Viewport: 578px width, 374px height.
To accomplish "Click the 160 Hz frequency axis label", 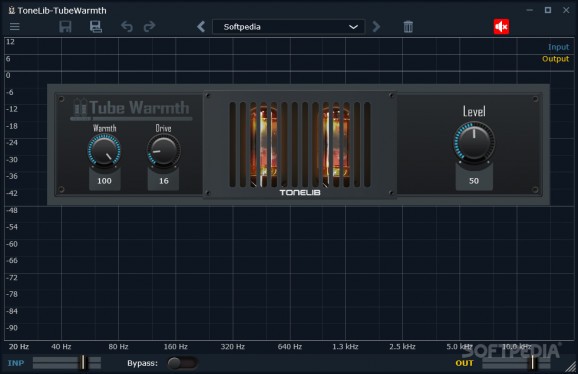I will tap(175, 346).
